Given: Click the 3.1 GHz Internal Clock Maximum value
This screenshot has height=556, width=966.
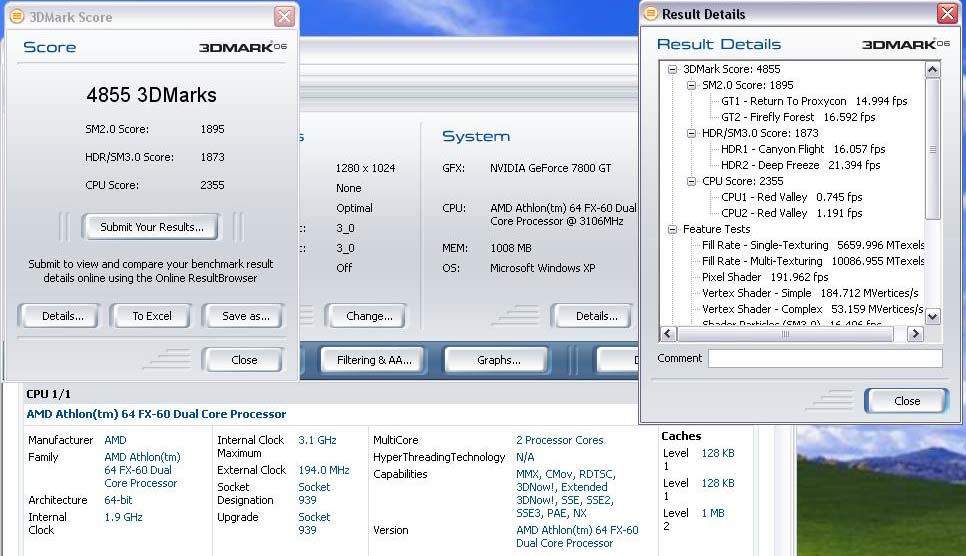Looking at the screenshot, I should (317, 440).
